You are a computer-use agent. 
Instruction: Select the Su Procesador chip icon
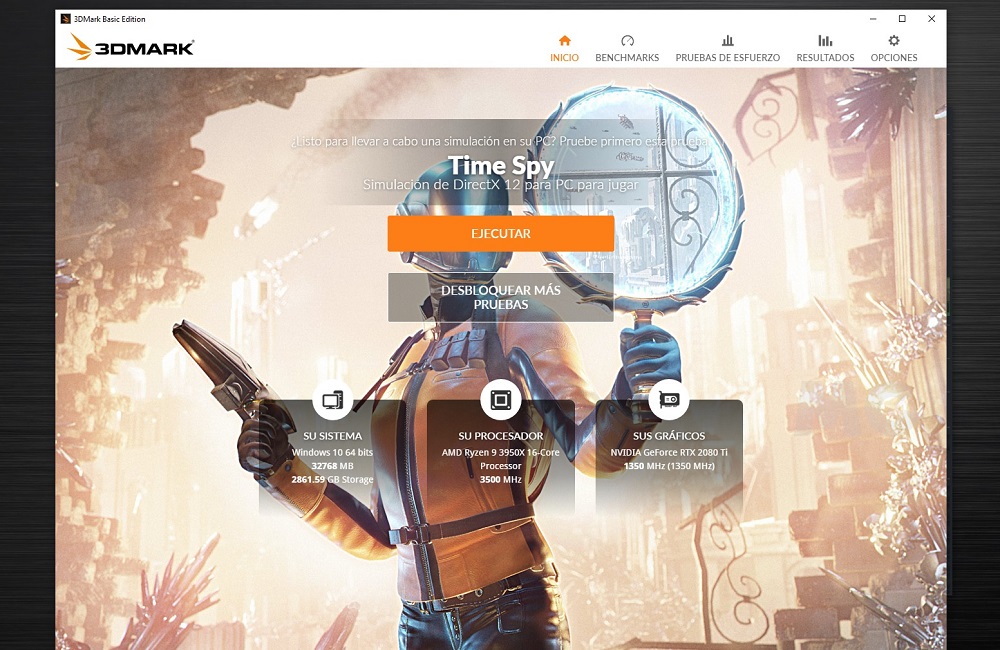(500, 400)
